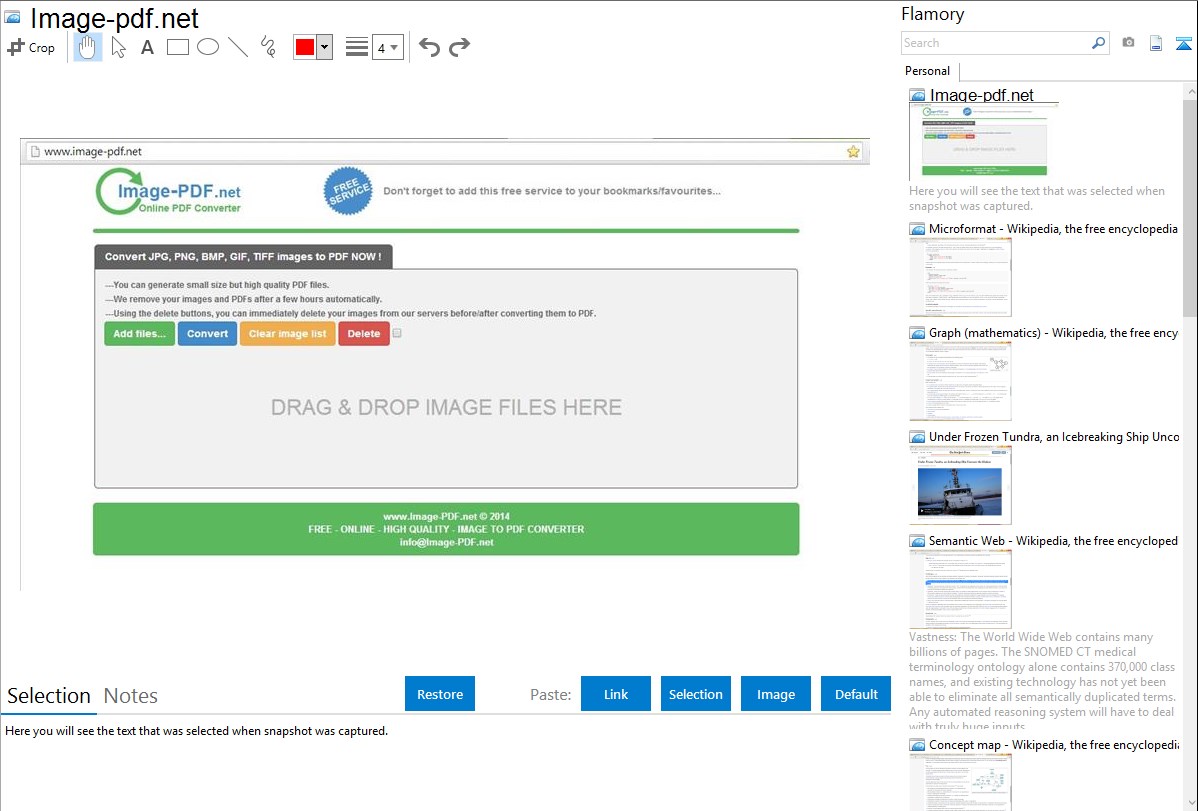Click the Free Service badge
The image size is (1198, 811).
tap(348, 191)
